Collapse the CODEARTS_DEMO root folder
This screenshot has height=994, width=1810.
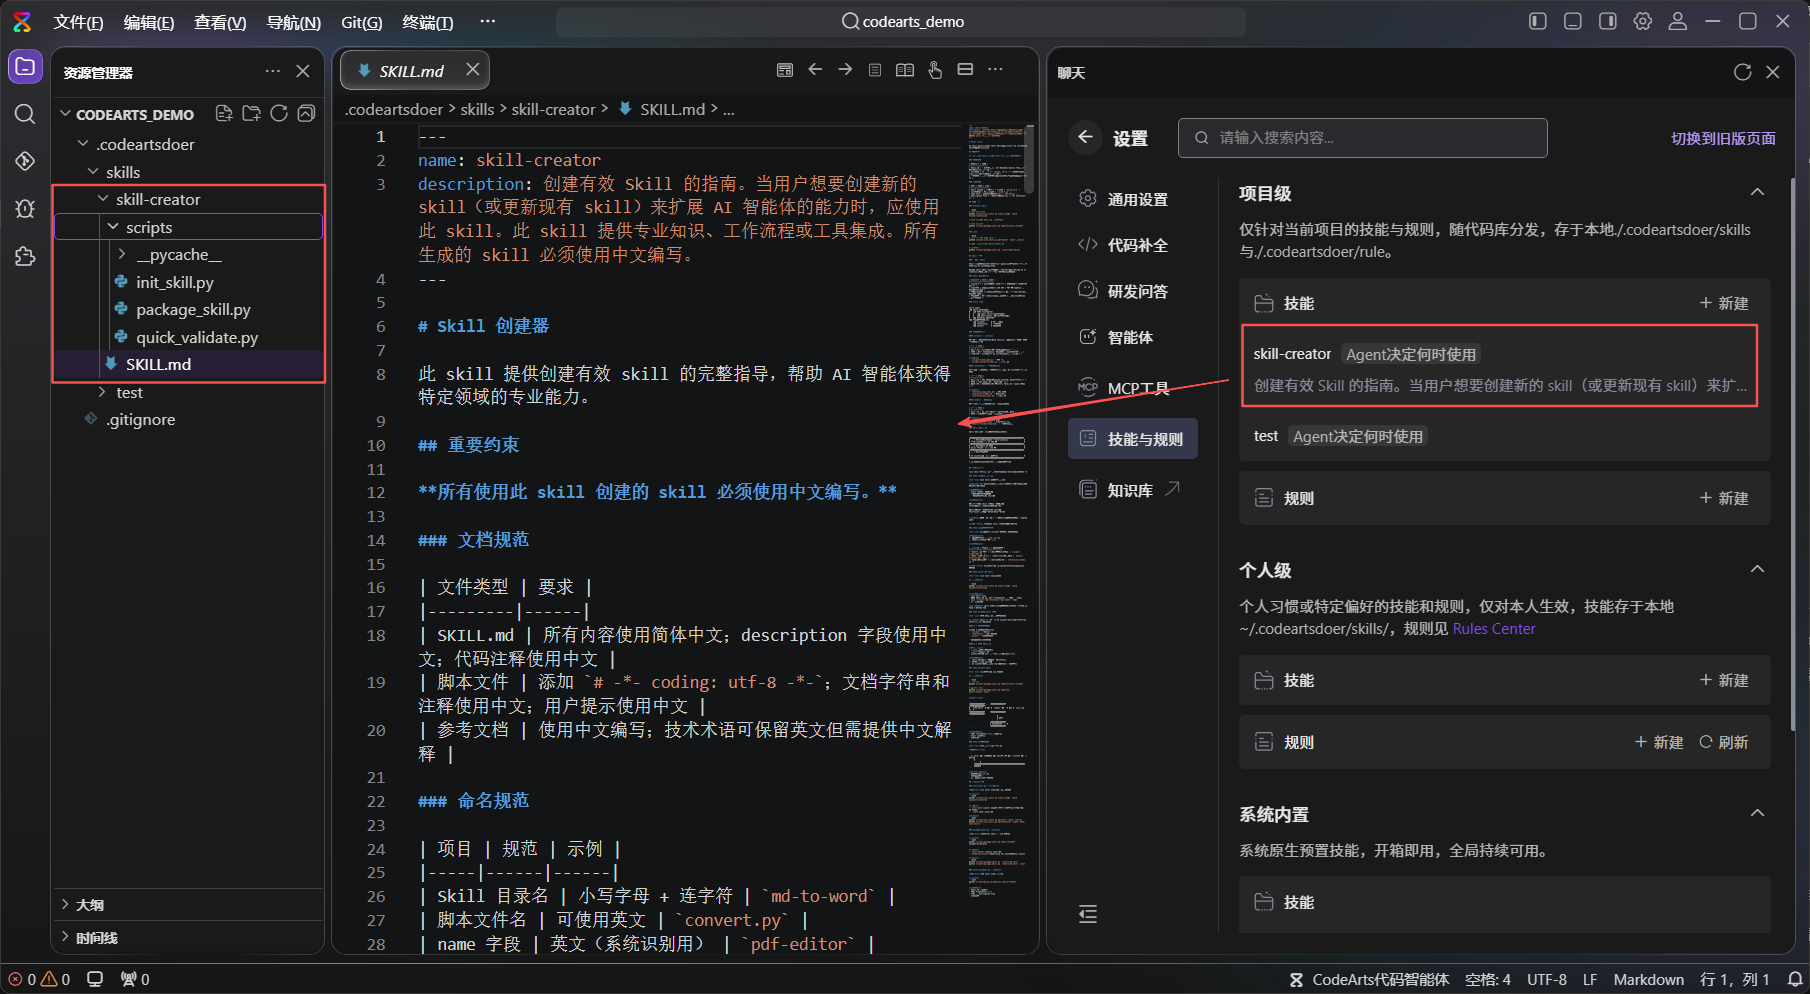pos(66,114)
